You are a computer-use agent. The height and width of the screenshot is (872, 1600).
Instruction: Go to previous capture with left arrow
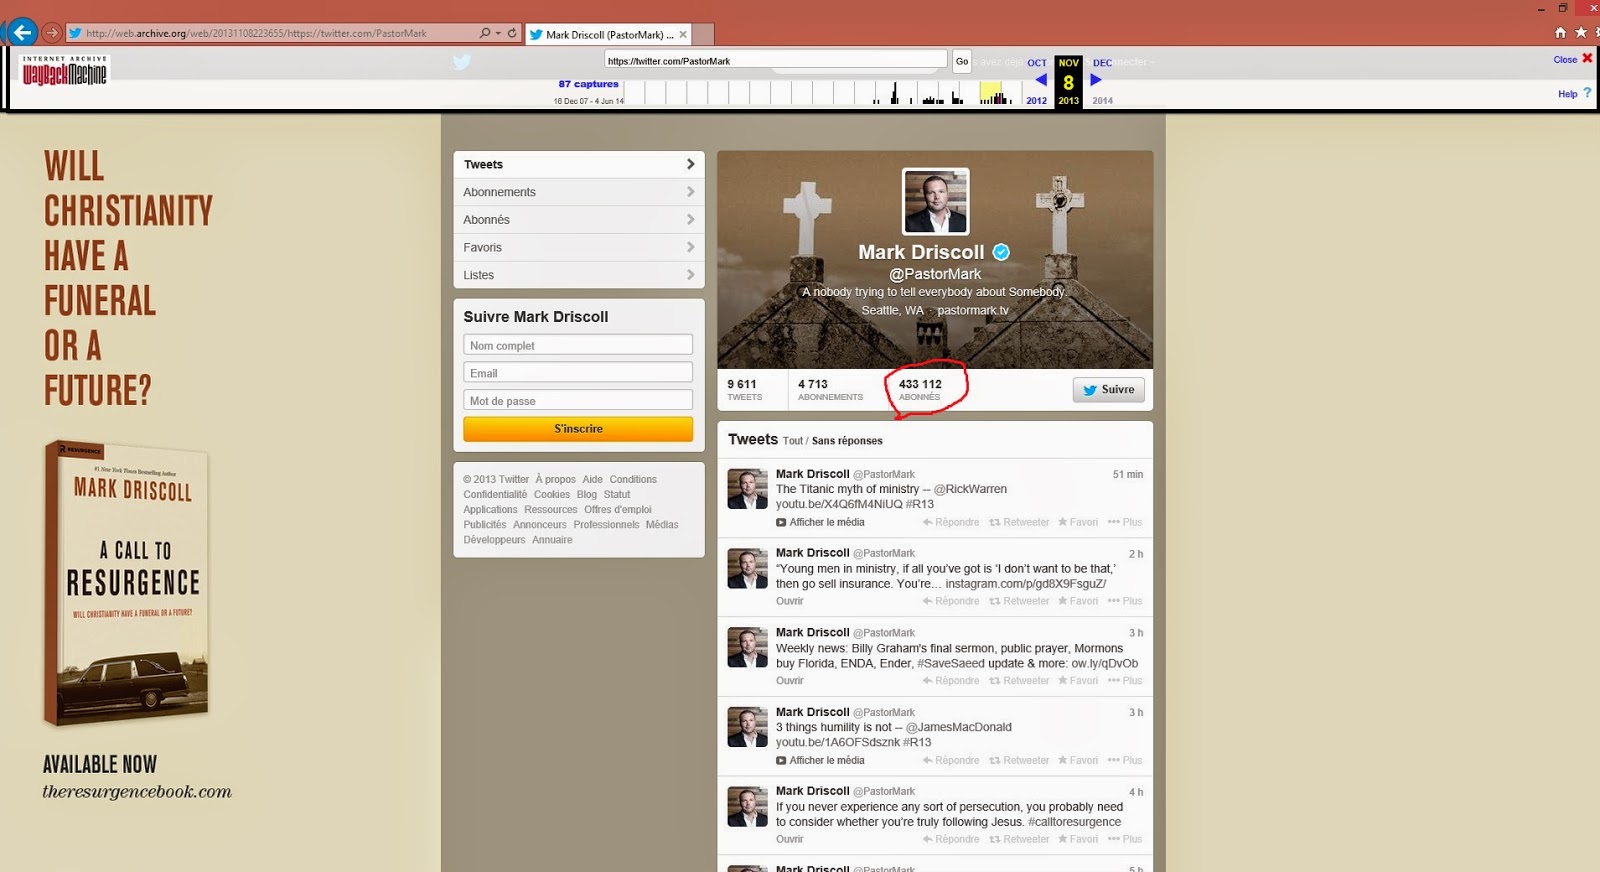tap(1041, 80)
